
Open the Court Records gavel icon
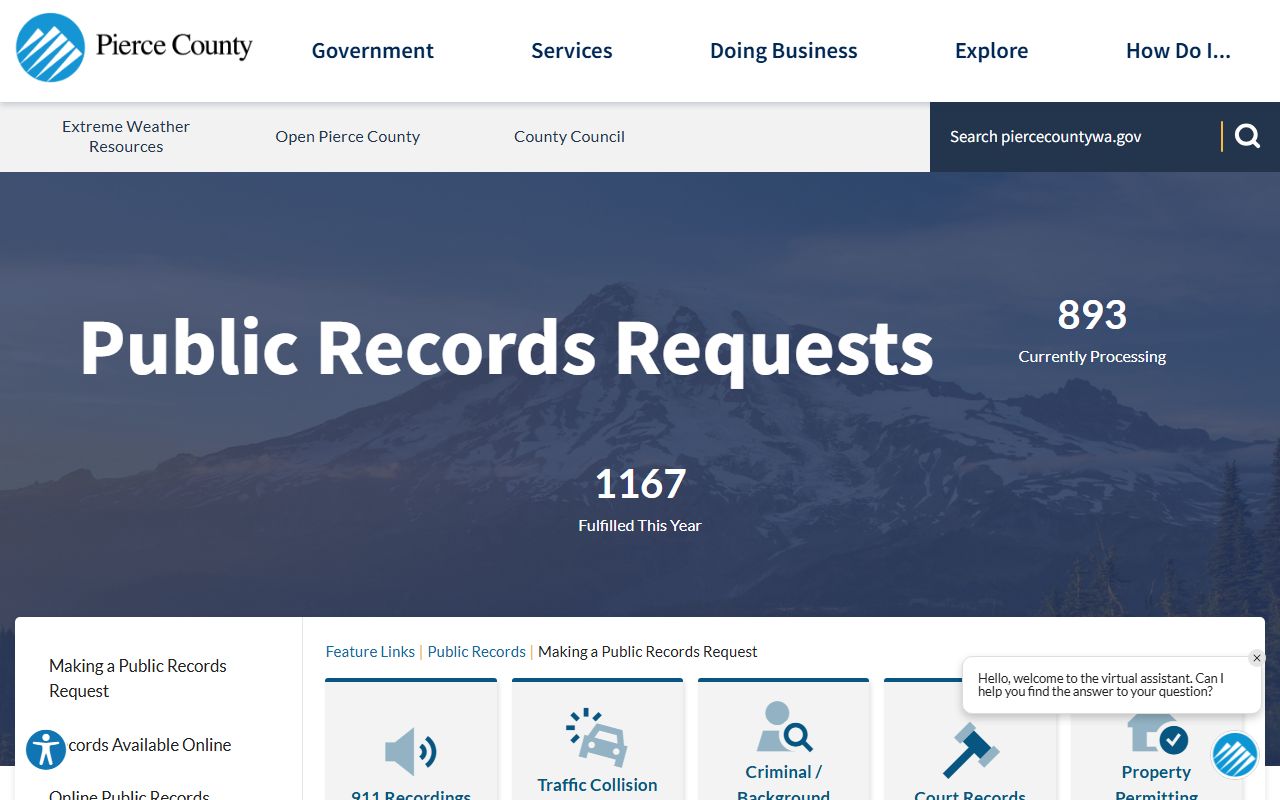tap(970, 752)
